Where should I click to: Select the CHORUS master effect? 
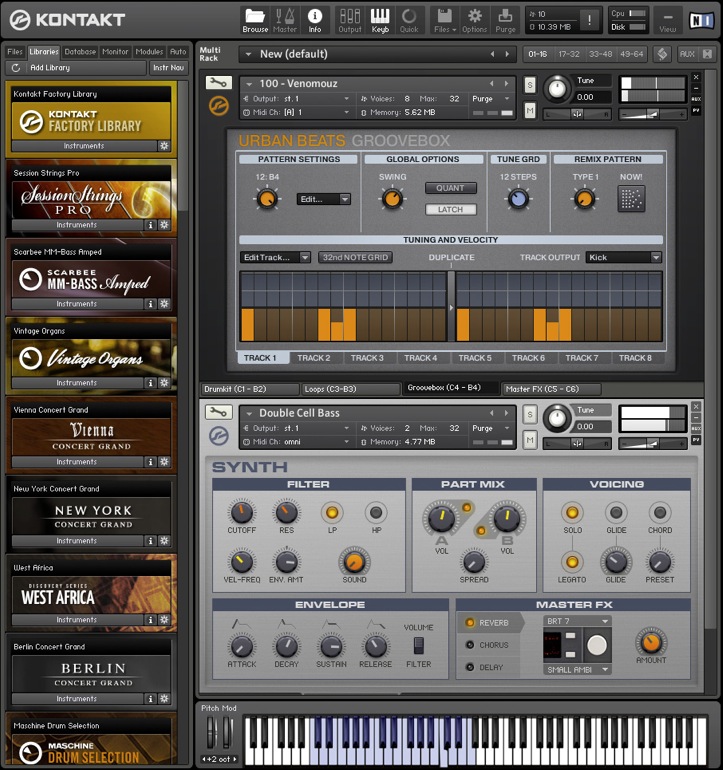(487, 645)
